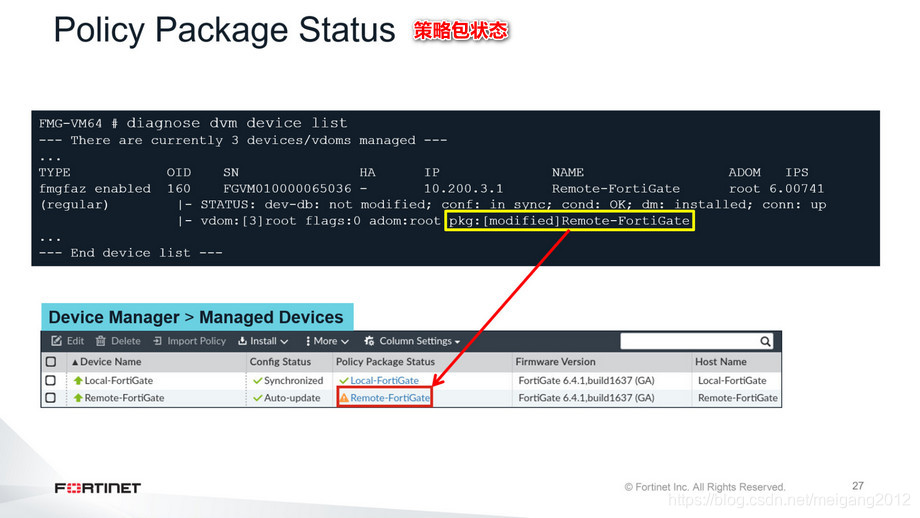Check the Remote-FortiGate row checkbox
The image size is (920, 518).
[51, 398]
